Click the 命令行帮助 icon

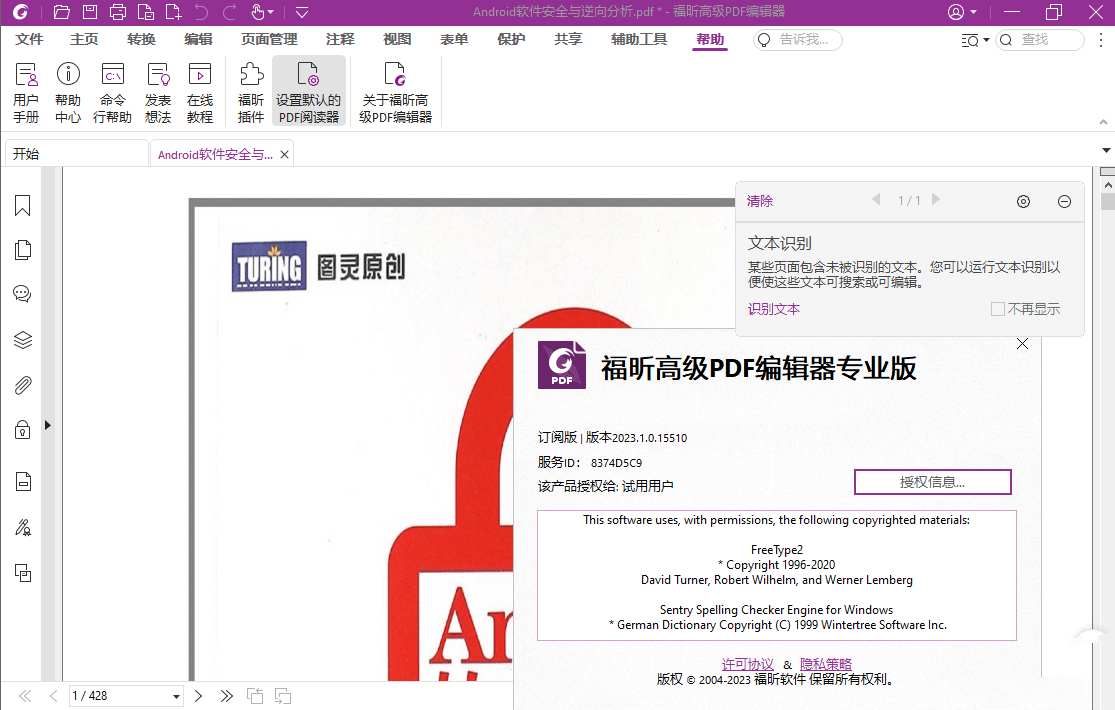[112, 90]
